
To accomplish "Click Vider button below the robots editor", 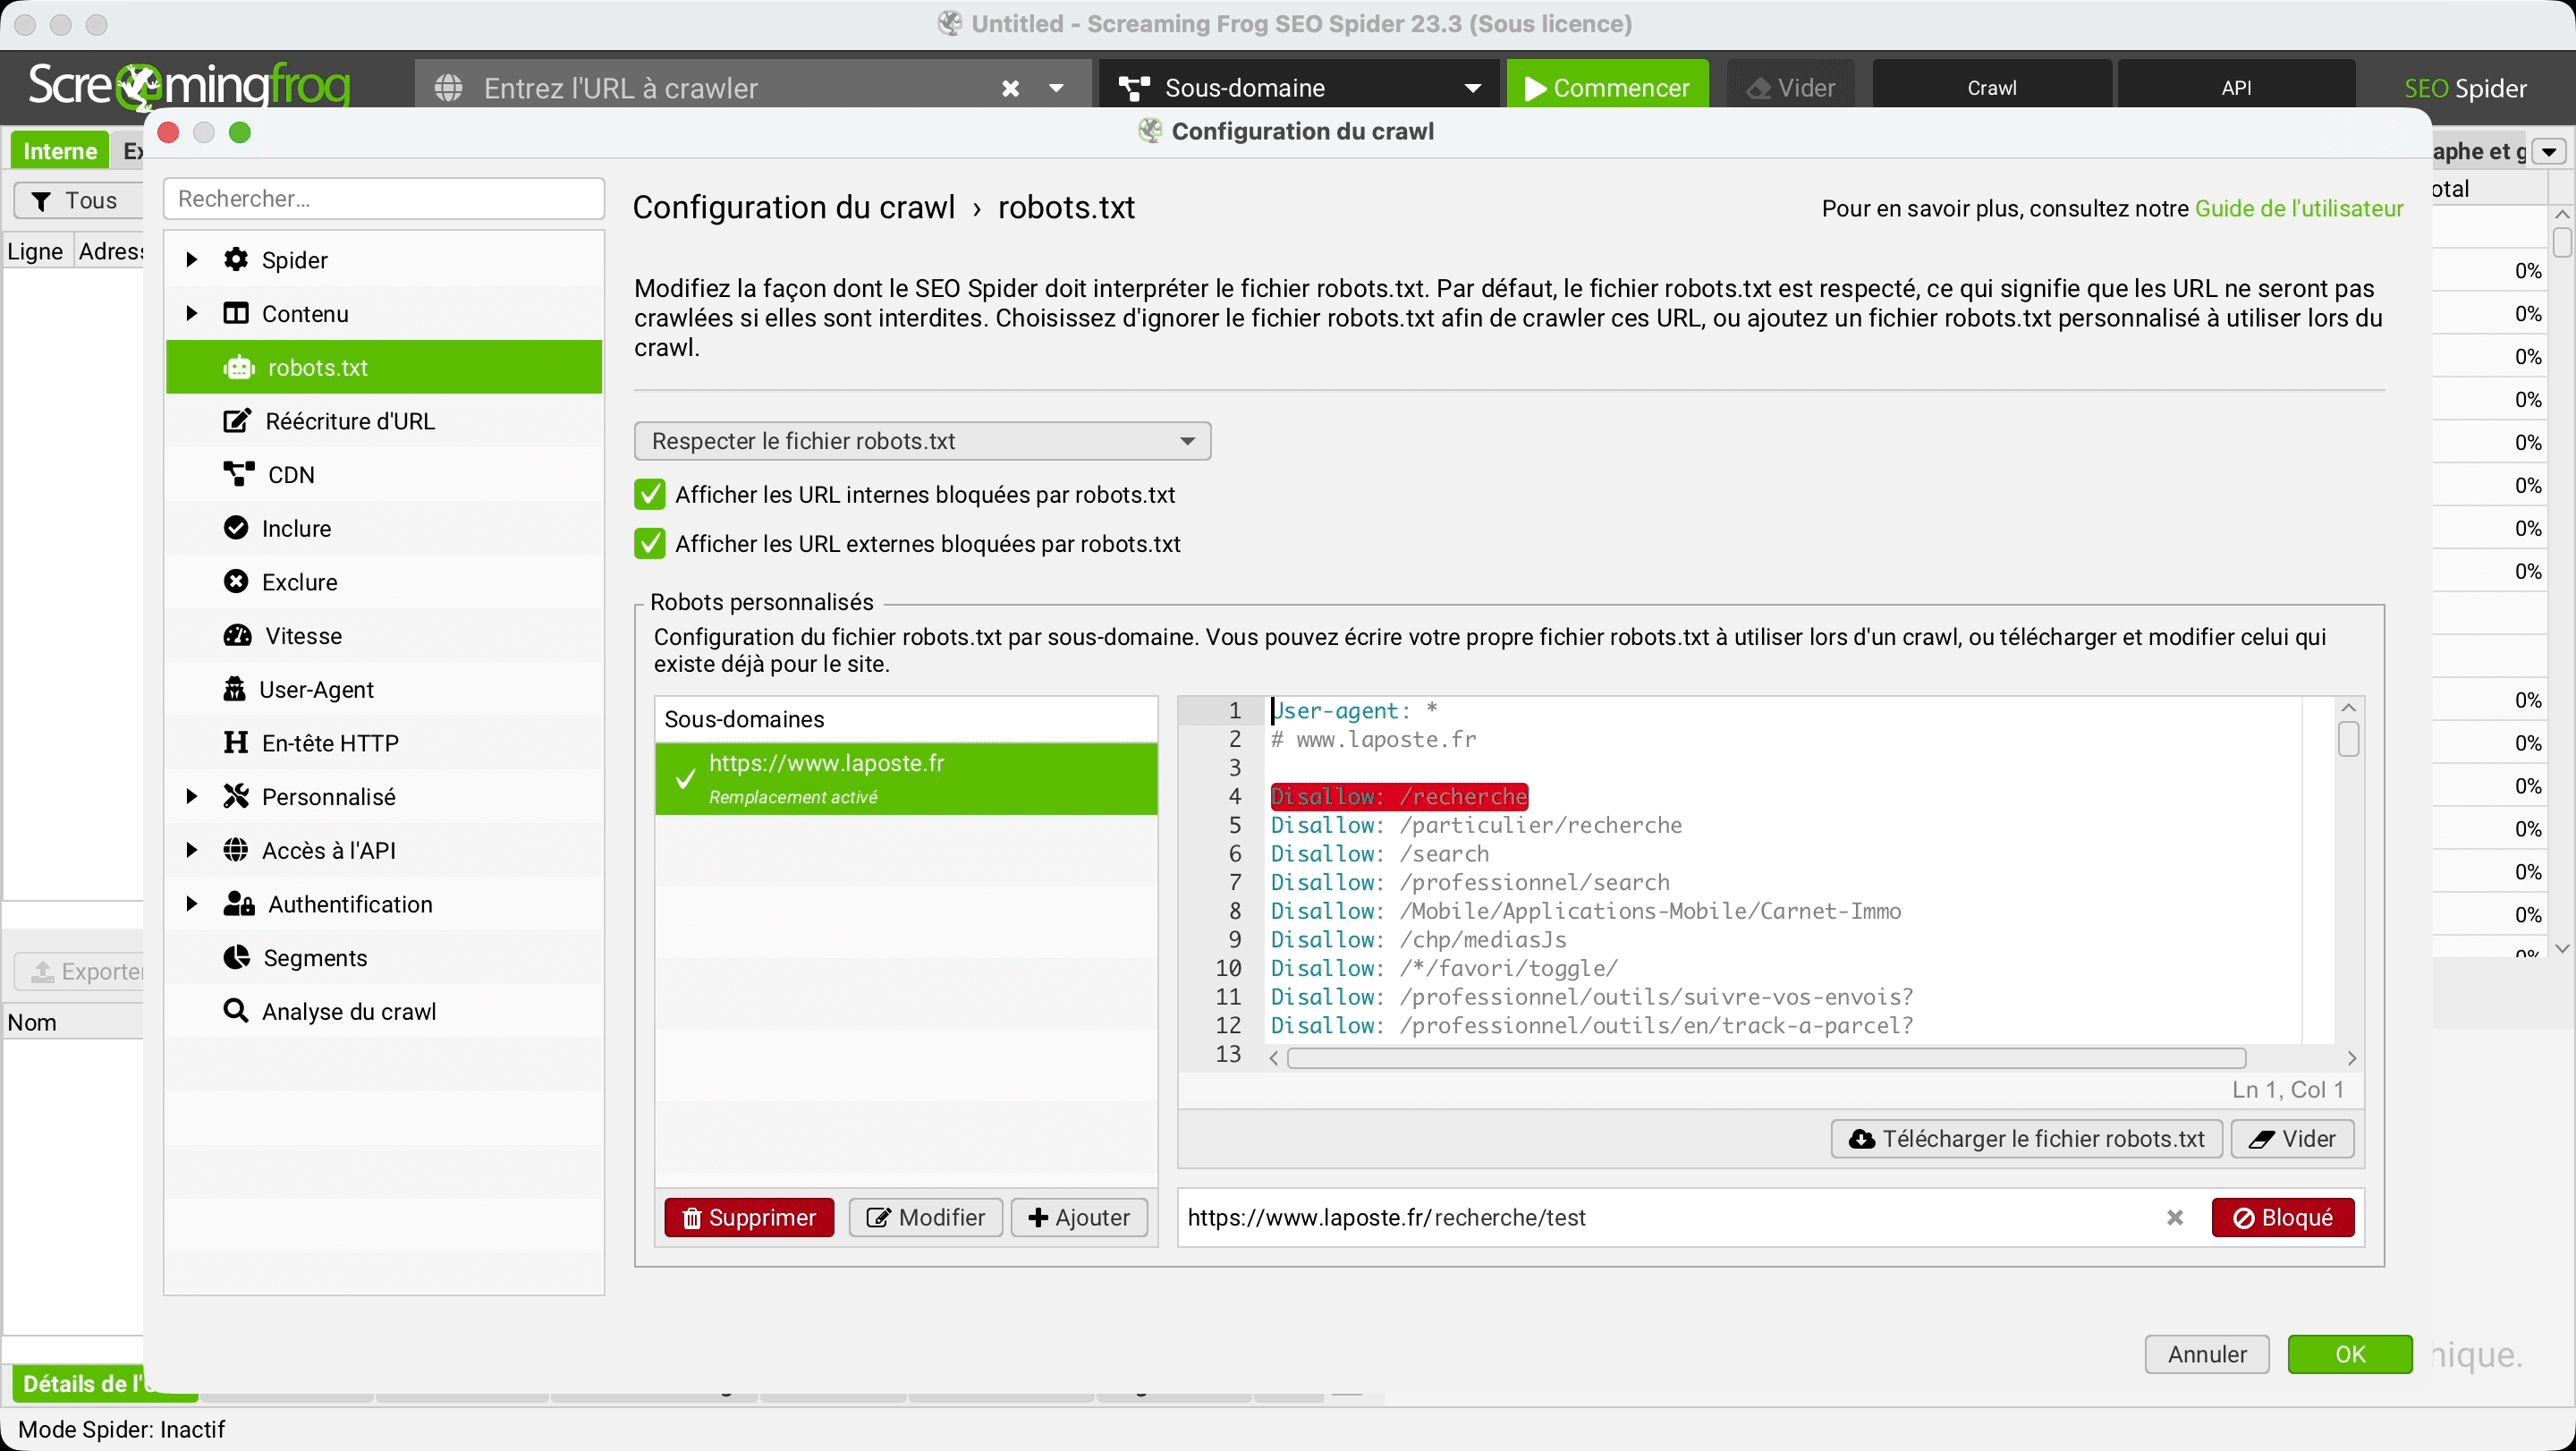I will (2292, 1139).
